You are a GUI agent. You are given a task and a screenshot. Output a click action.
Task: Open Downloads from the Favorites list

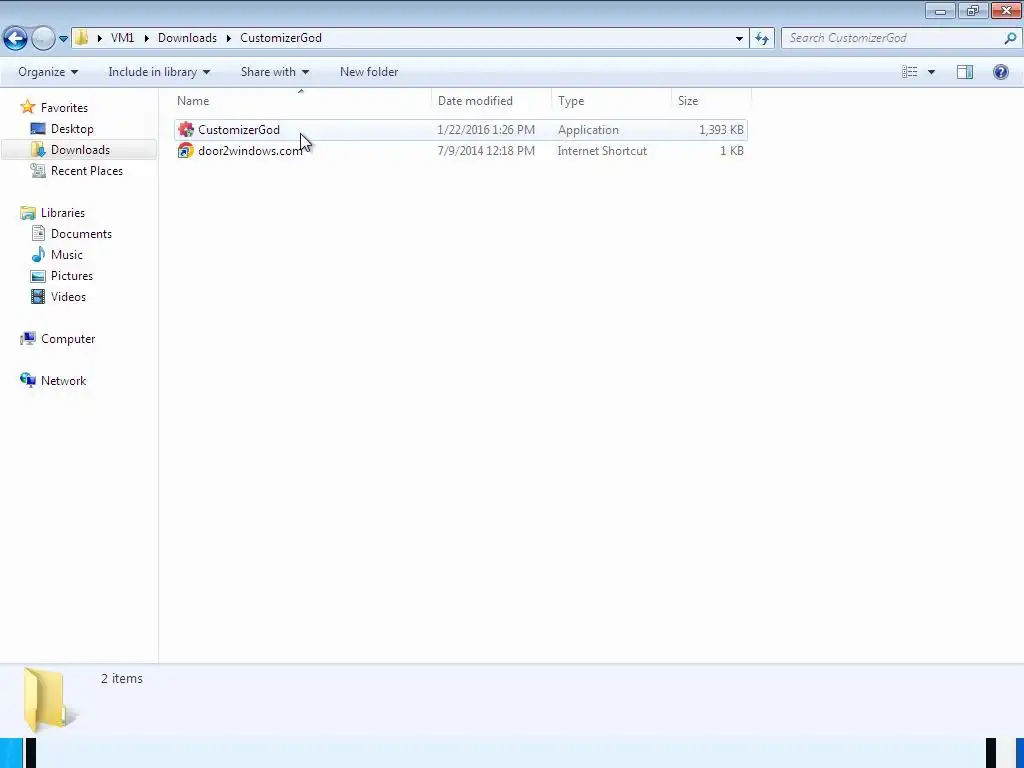tap(80, 150)
